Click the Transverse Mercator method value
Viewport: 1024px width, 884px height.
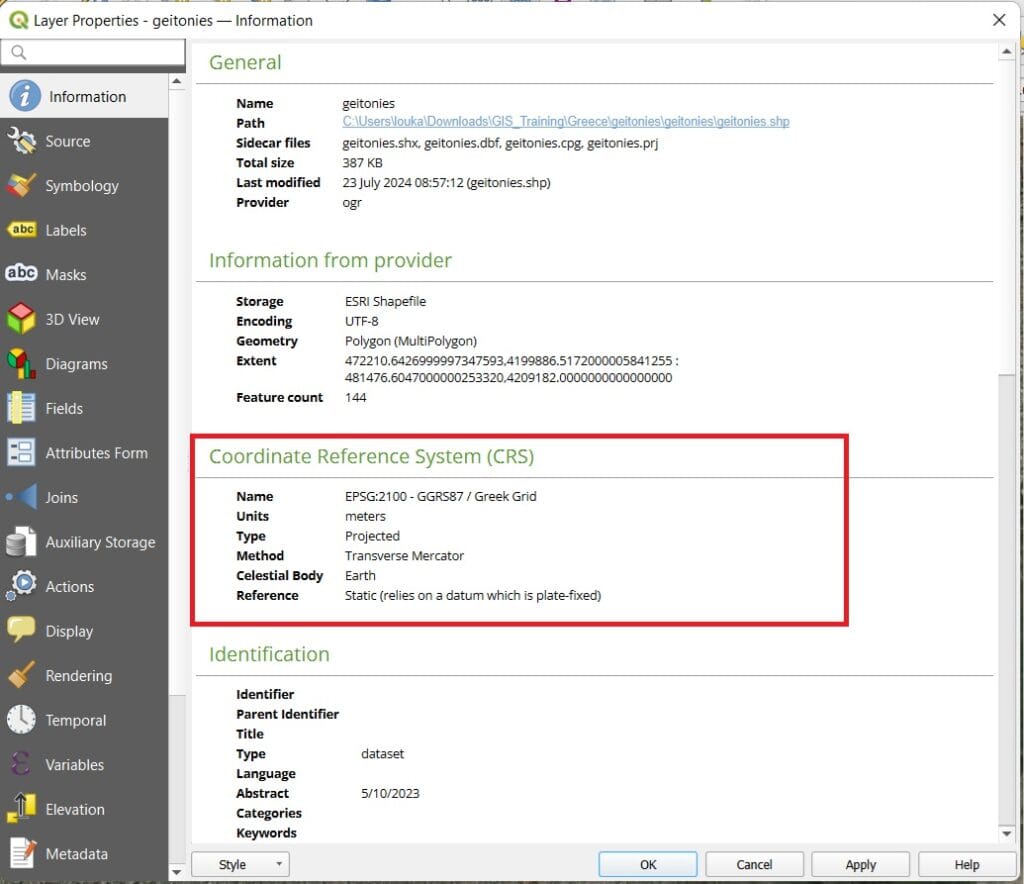(404, 556)
